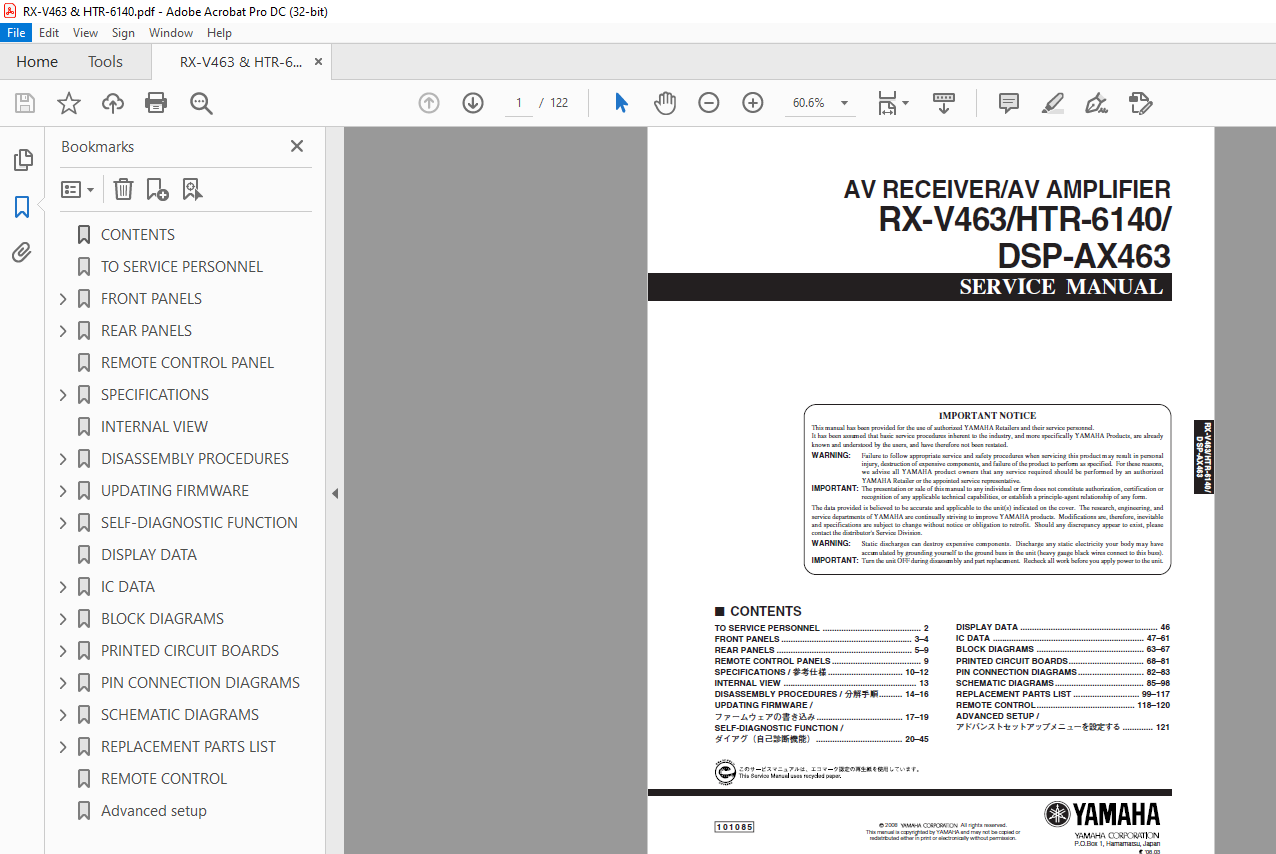The image size is (1276, 854).
Task: Switch to the Tools tab
Action: [x=105, y=62]
